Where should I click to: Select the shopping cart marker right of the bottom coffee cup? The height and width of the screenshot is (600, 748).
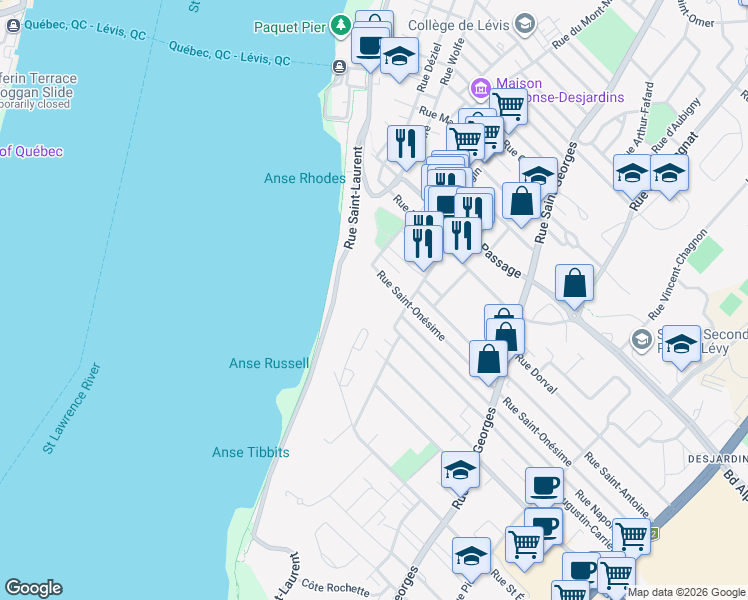pos(616,575)
